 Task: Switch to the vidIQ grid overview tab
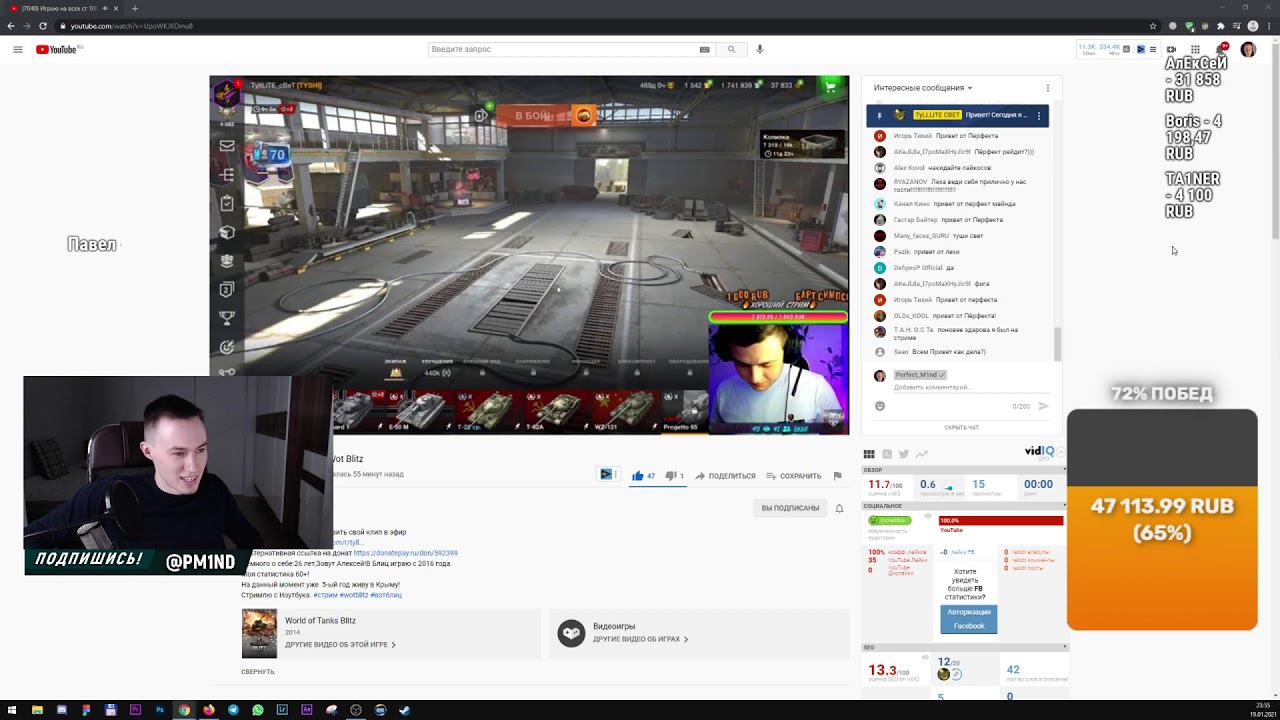tap(869, 454)
